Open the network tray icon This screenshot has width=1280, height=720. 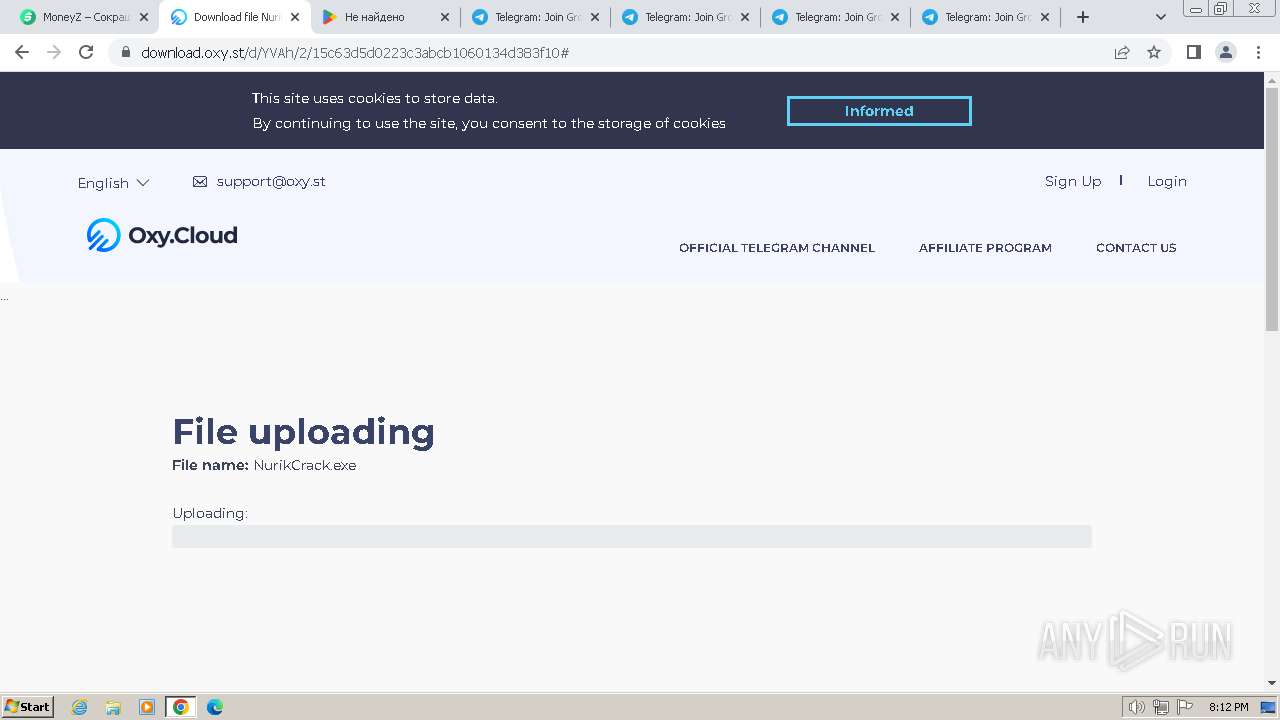(1161, 707)
